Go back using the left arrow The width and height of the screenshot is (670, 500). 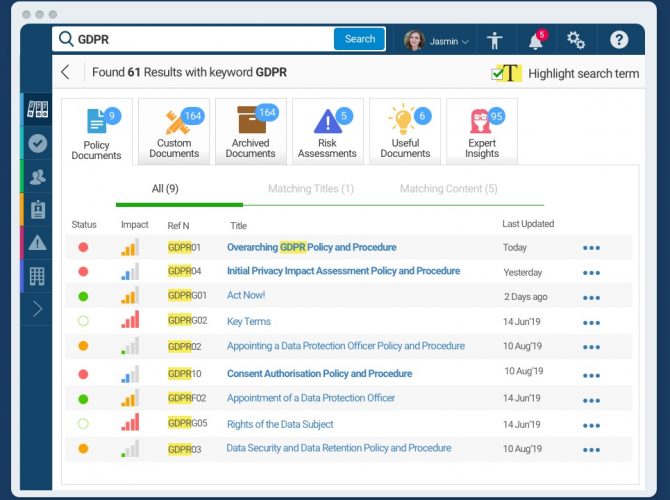click(x=66, y=72)
